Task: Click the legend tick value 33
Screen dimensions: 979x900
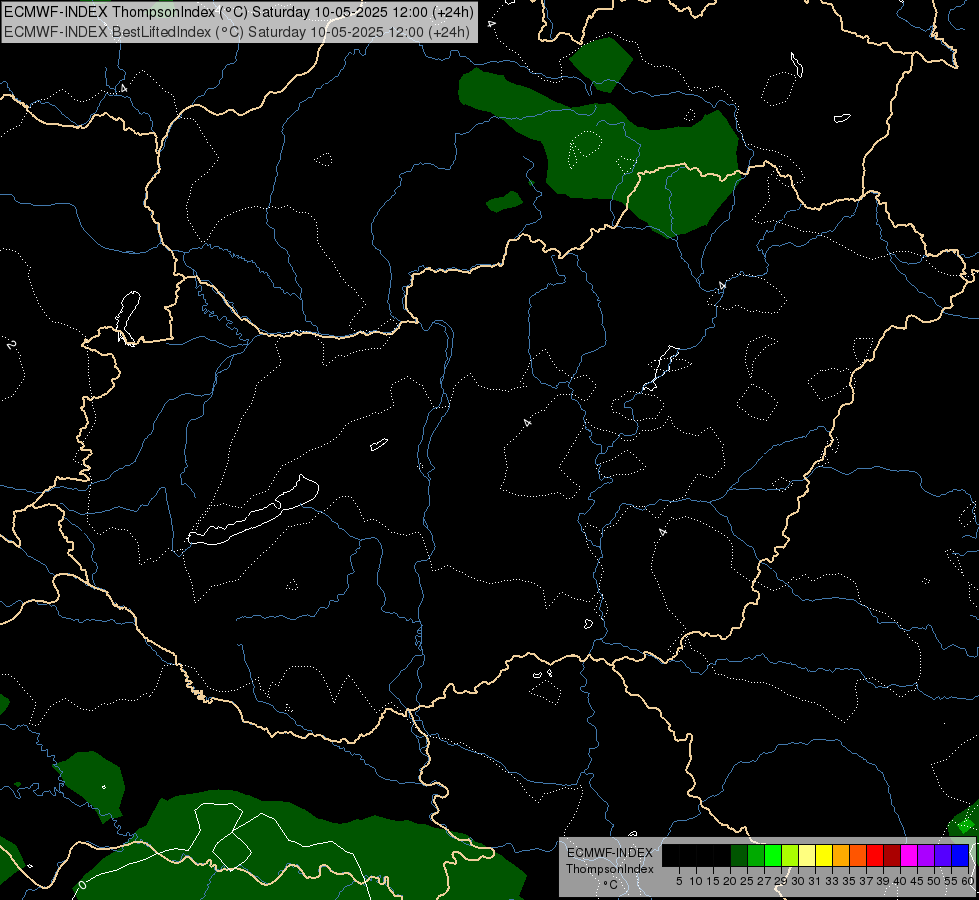Action: point(832,881)
